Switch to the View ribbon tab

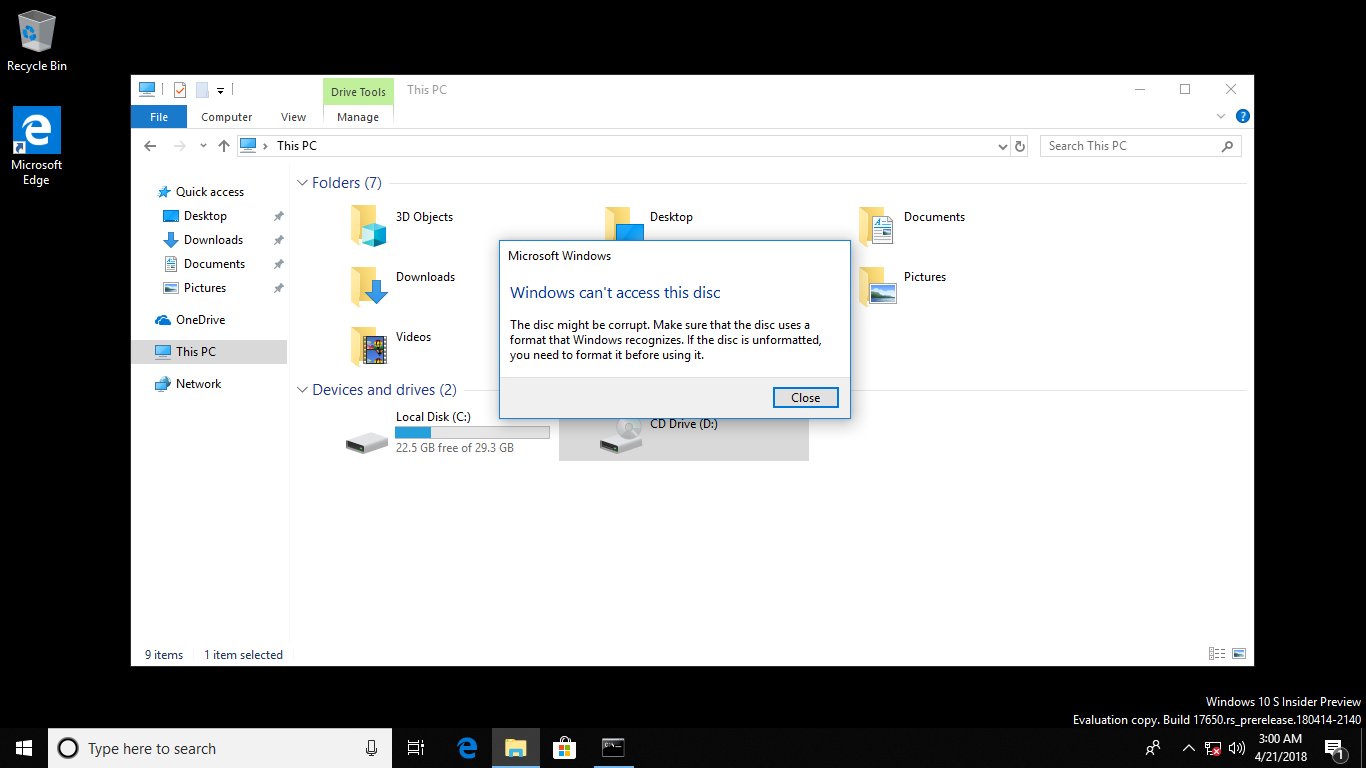(294, 117)
